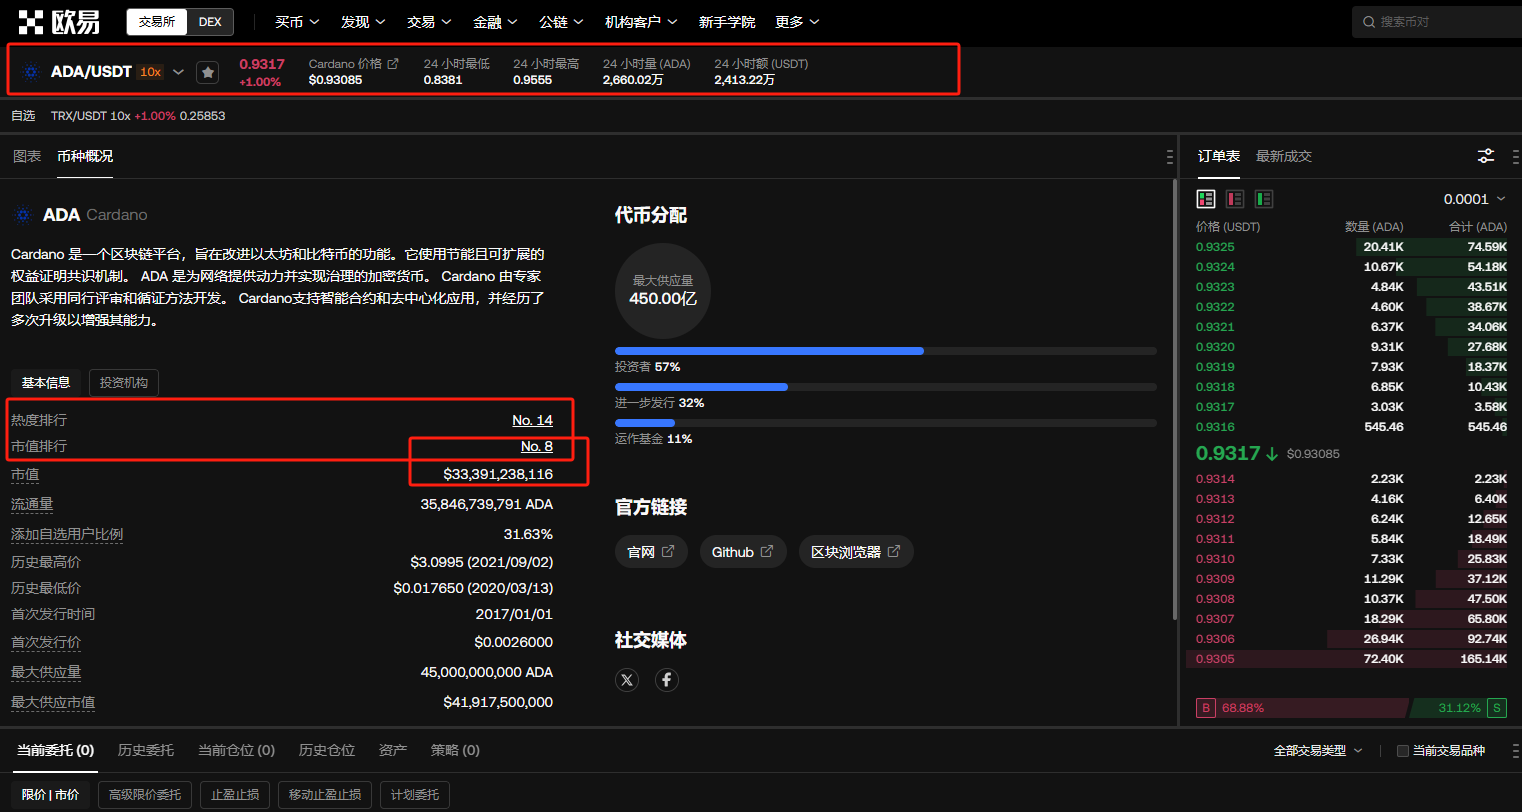This screenshot has height=812, width=1522.
Task: Switch to the 交易所 toggle
Action: pos(157,22)
